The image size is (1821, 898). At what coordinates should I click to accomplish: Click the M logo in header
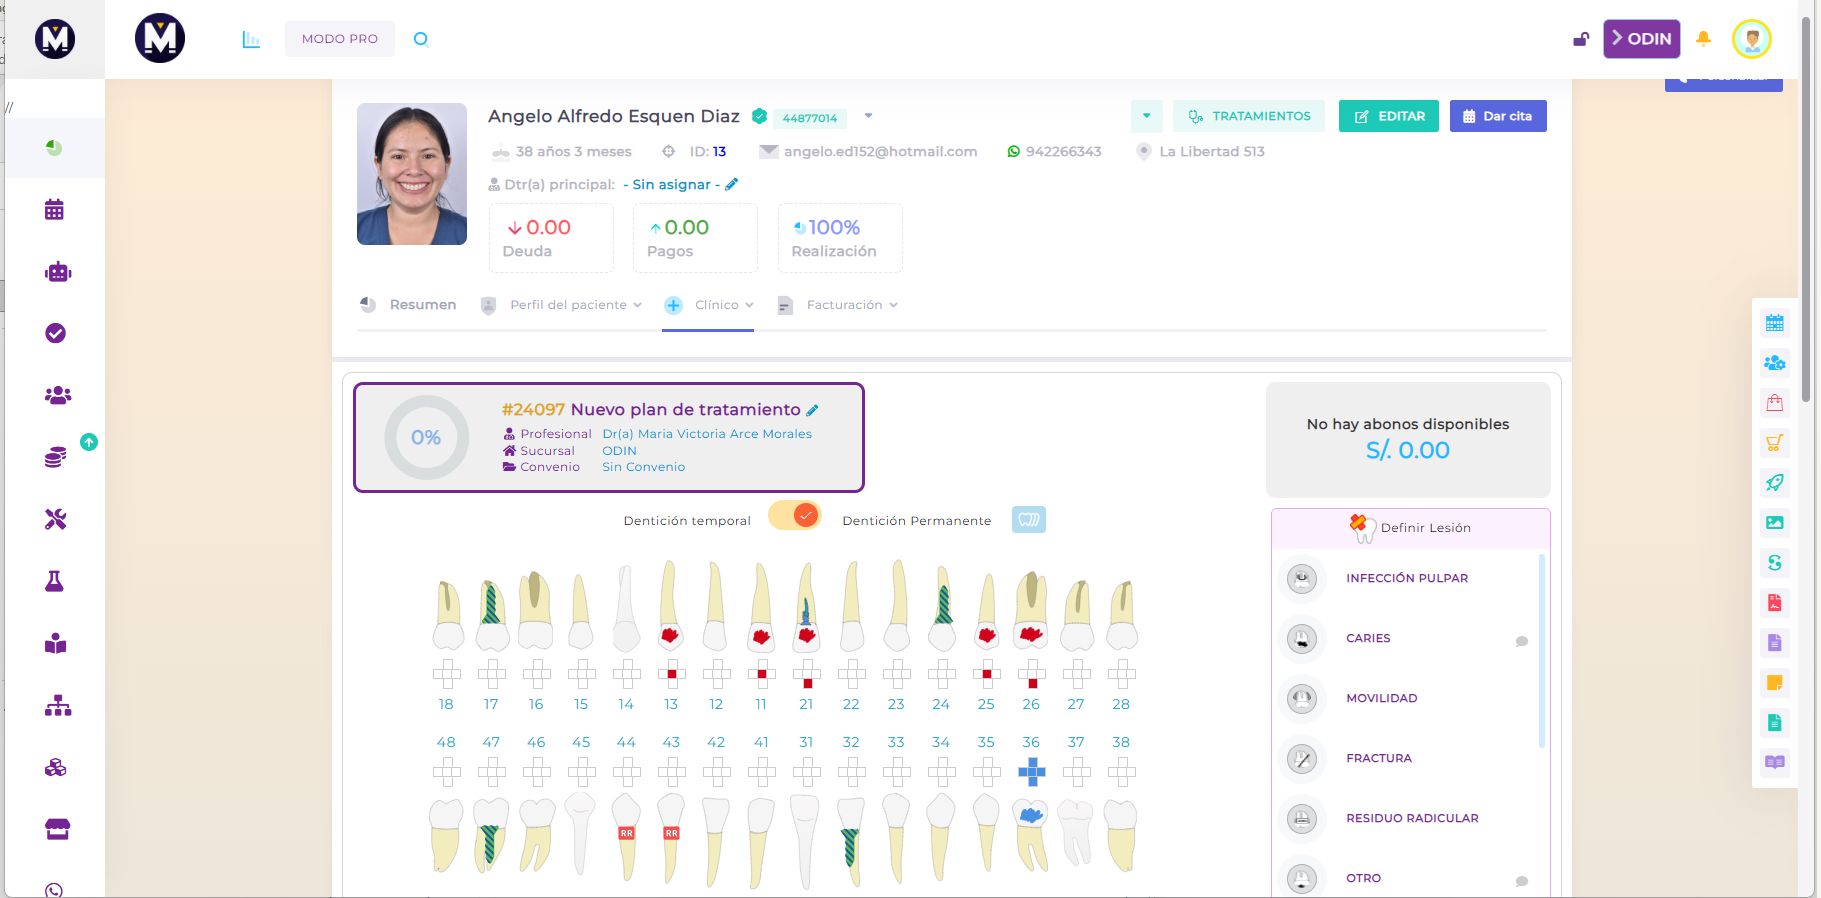pos(160,39)
